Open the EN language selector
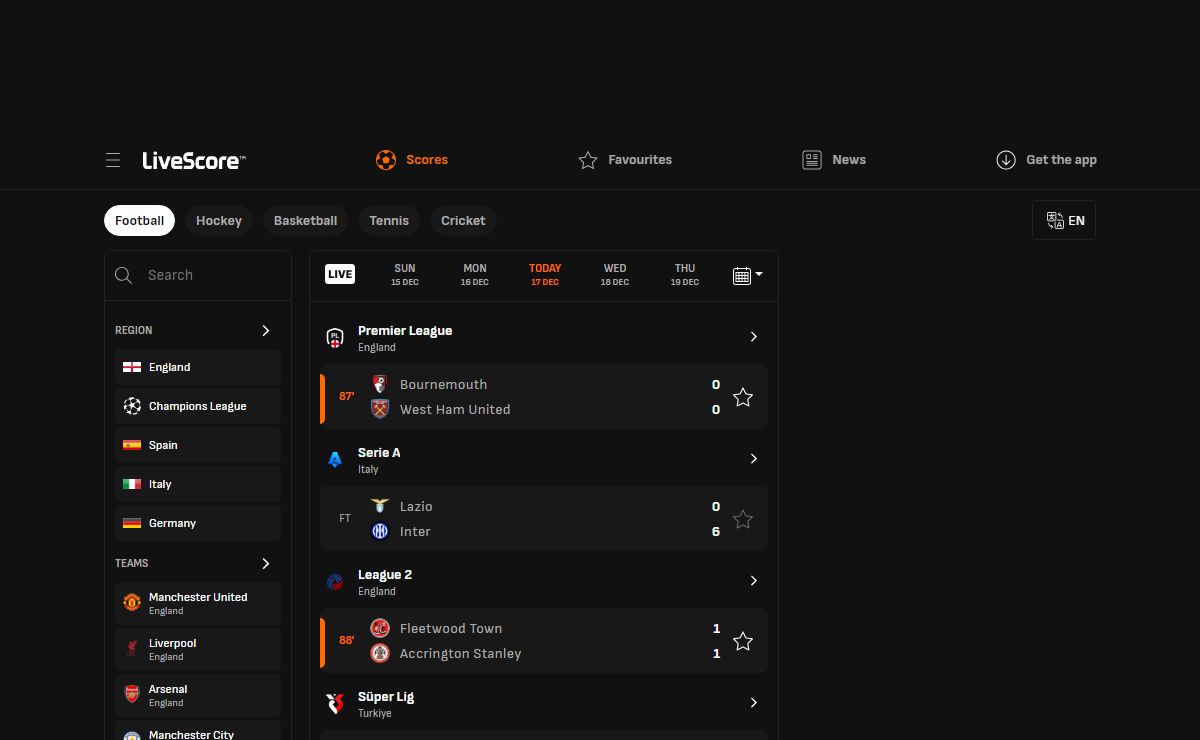 click(1064, 221)
